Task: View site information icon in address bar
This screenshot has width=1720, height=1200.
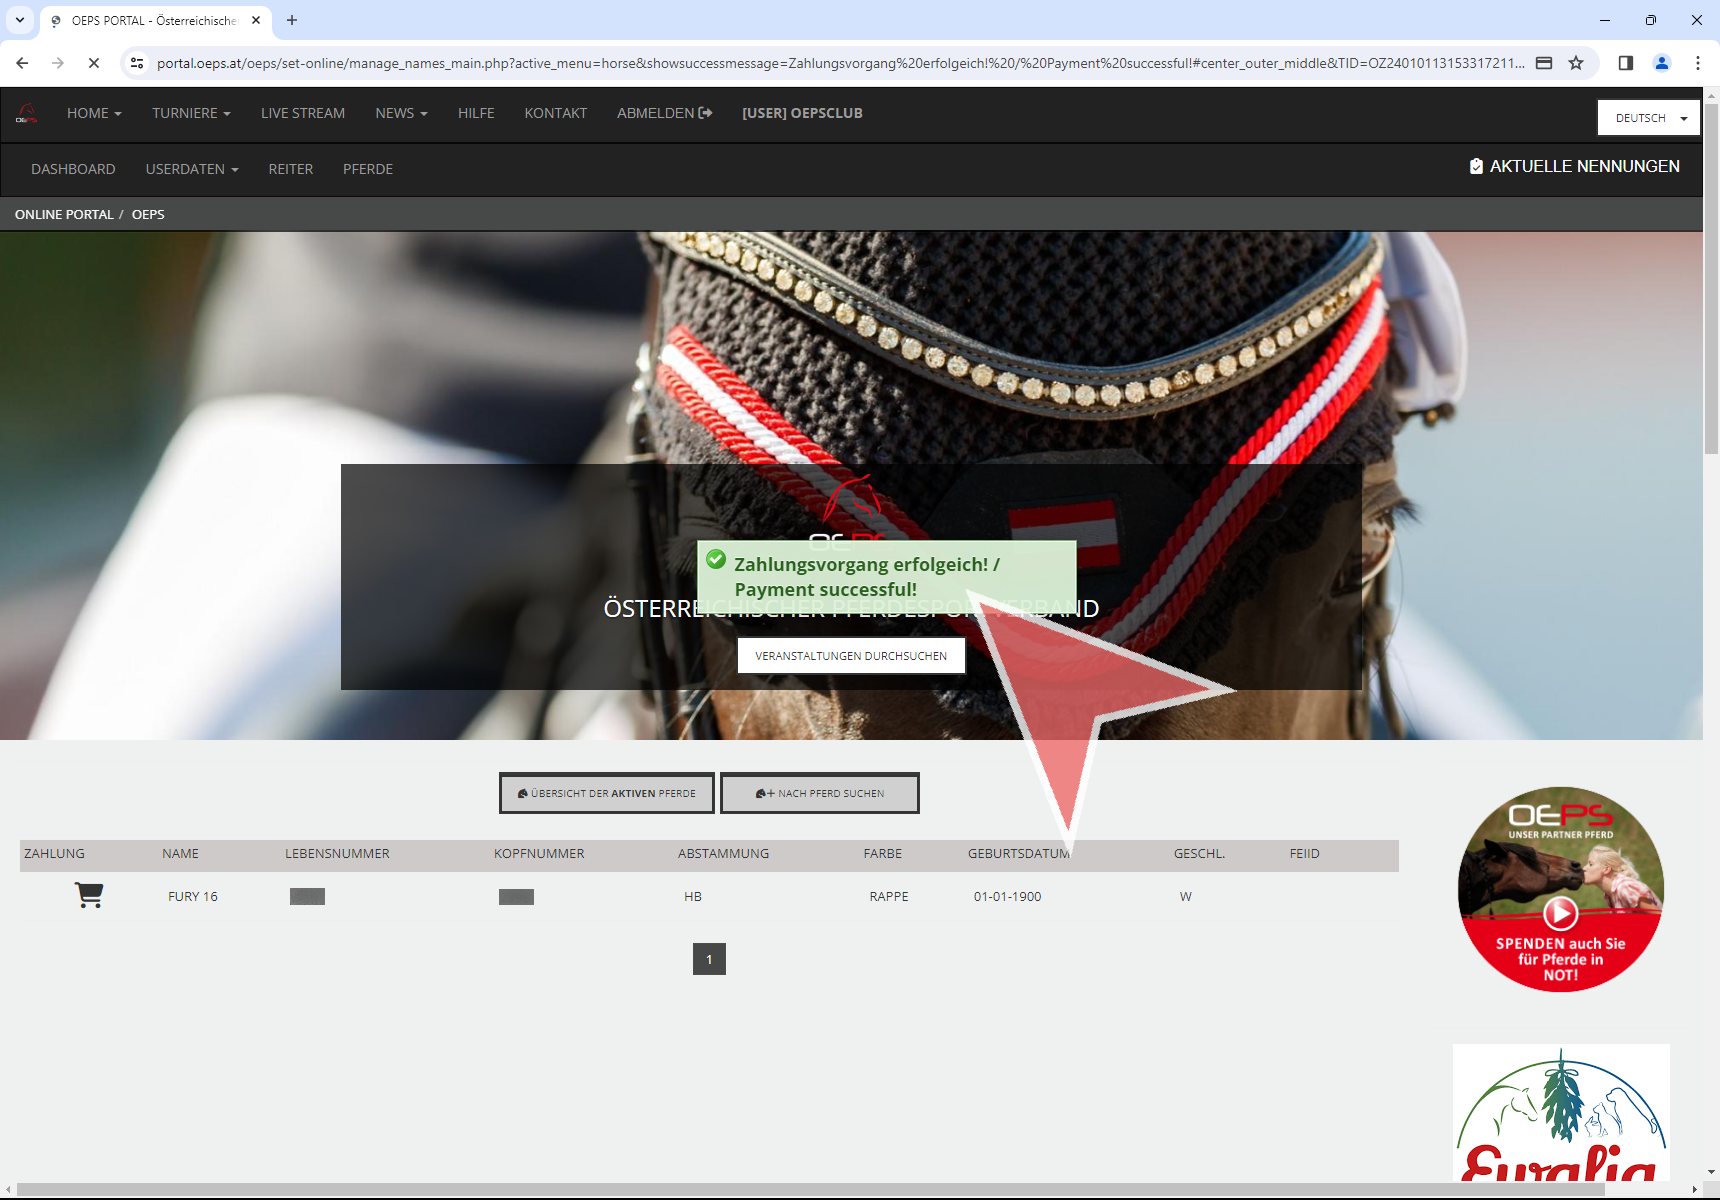Action: pyautogui.click(x=138, y=63)
